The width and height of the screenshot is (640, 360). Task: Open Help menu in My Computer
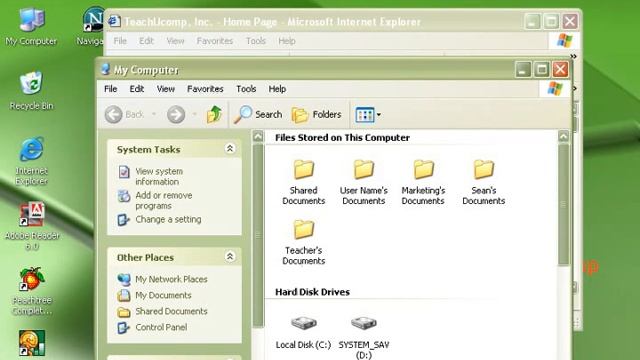277,89
